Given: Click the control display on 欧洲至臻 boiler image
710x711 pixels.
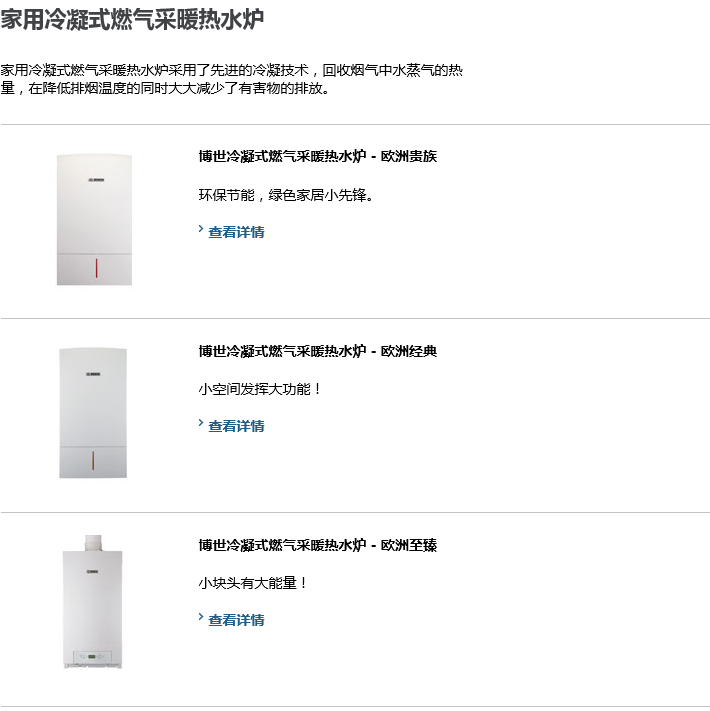Looking at the screenshot, I should coord(92,656).
